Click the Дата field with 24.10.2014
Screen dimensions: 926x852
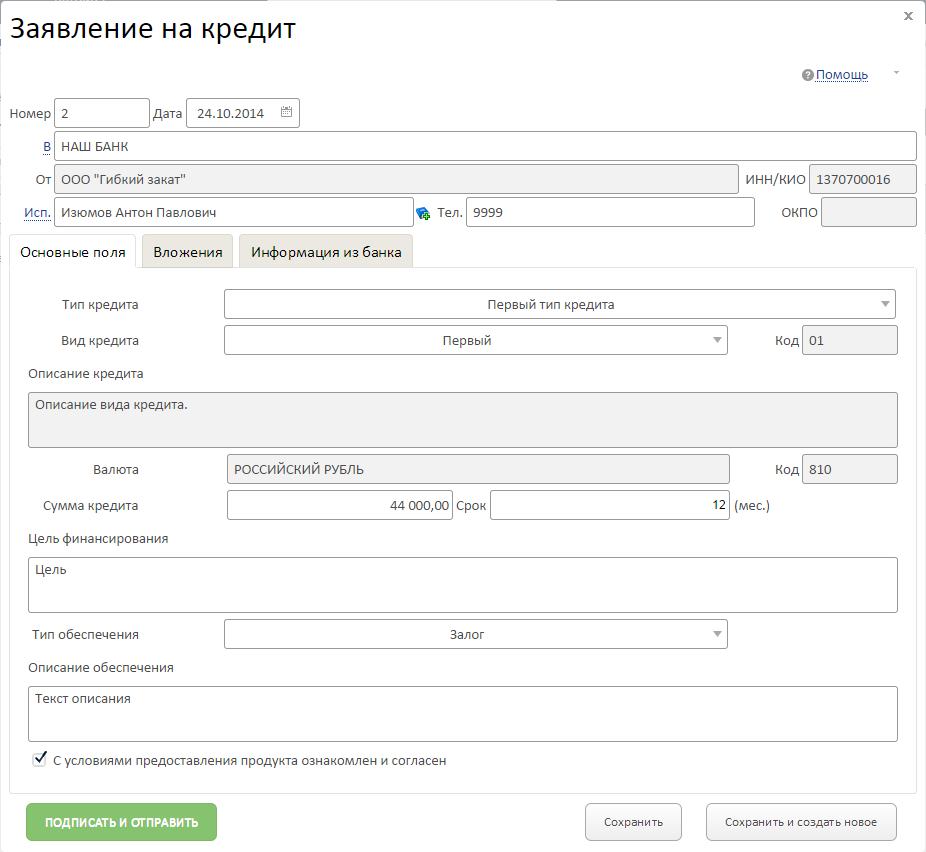(x=243, y=113)
